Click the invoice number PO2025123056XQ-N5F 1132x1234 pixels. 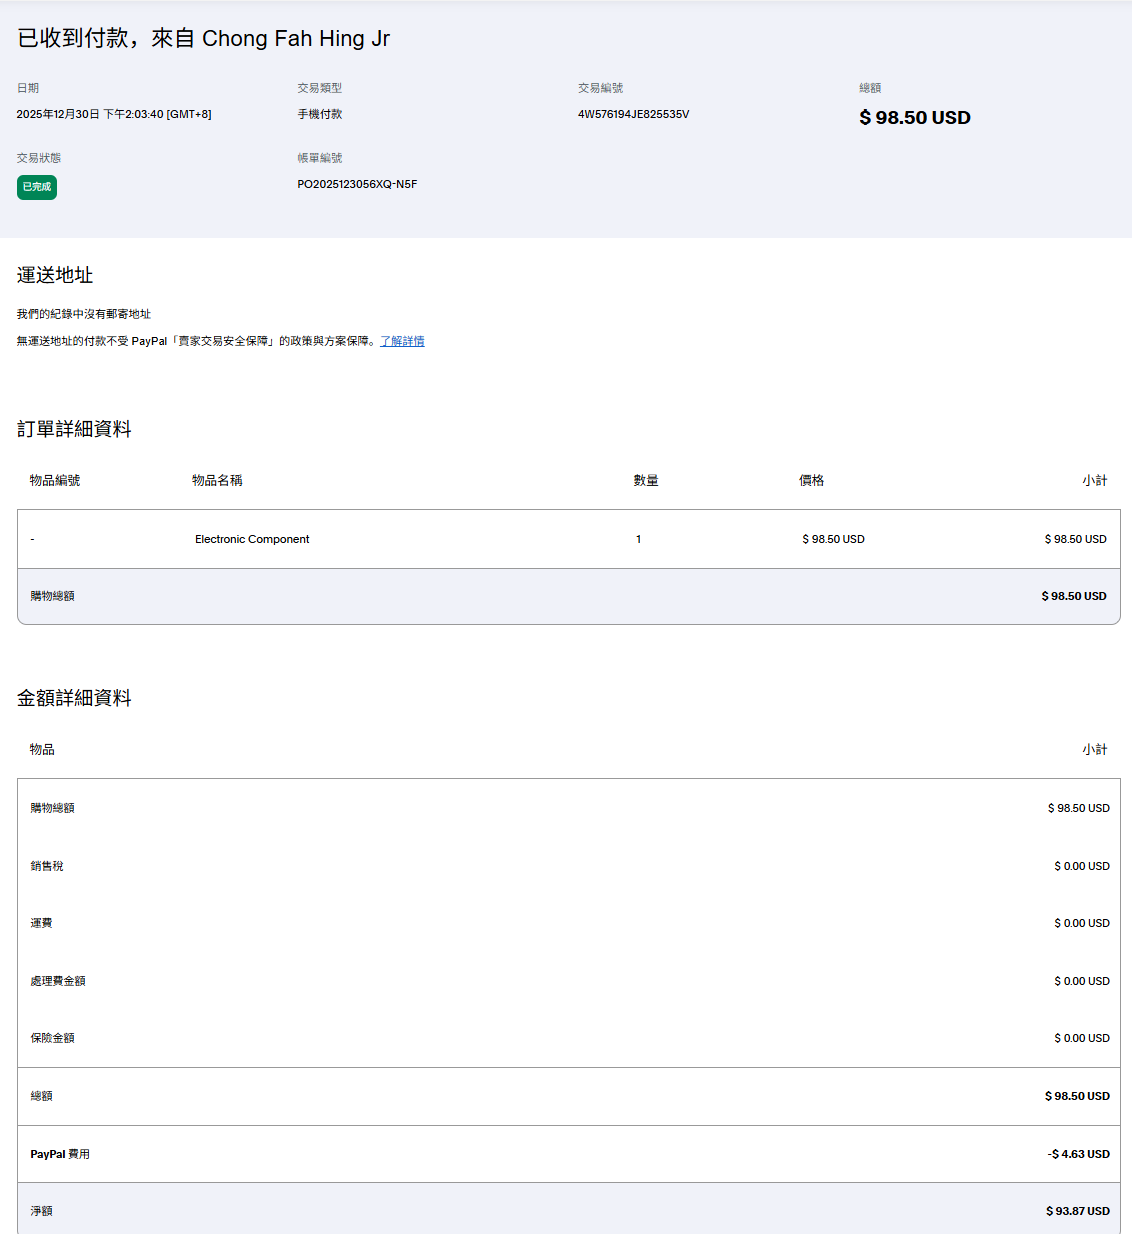click(x=357, y=184)
